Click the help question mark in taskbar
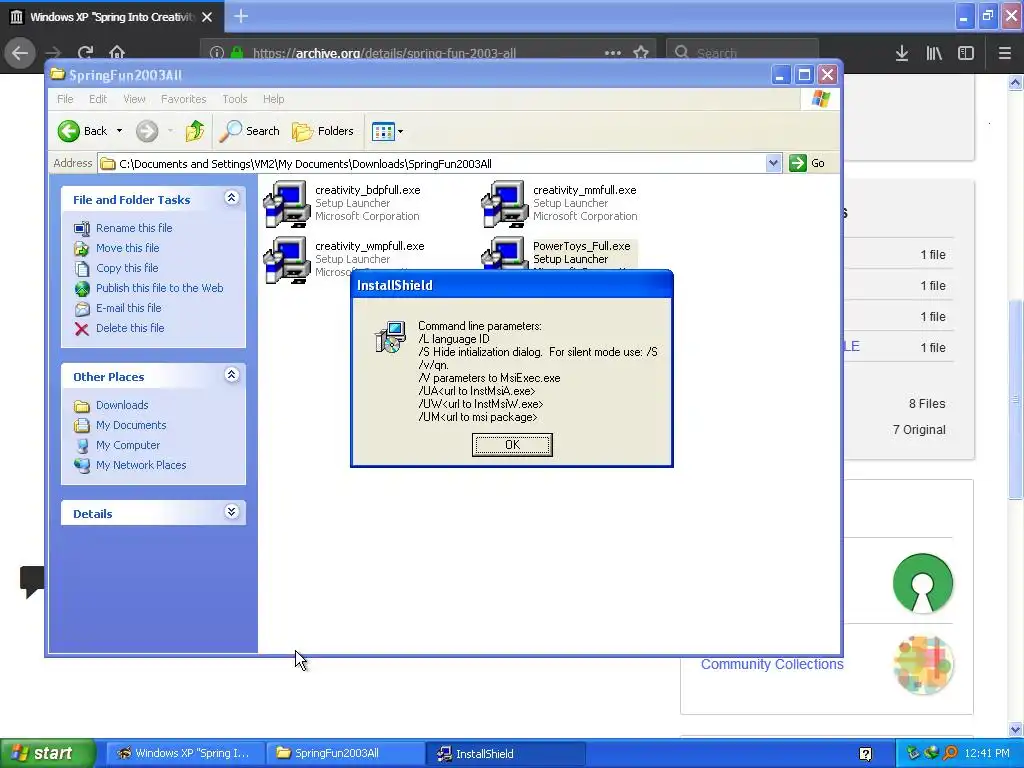Viewport: 1024px width, 768px height. [x=865, y=754]
